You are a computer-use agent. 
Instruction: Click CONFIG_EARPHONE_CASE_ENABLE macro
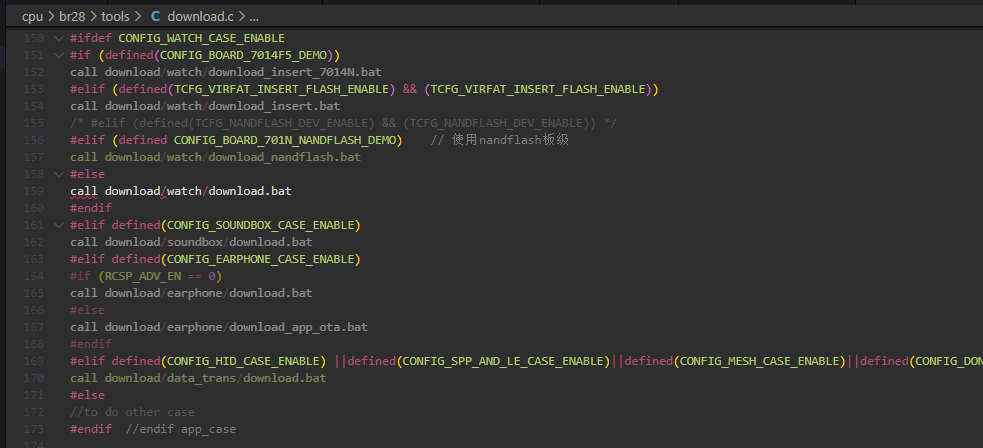coord(260,259)
